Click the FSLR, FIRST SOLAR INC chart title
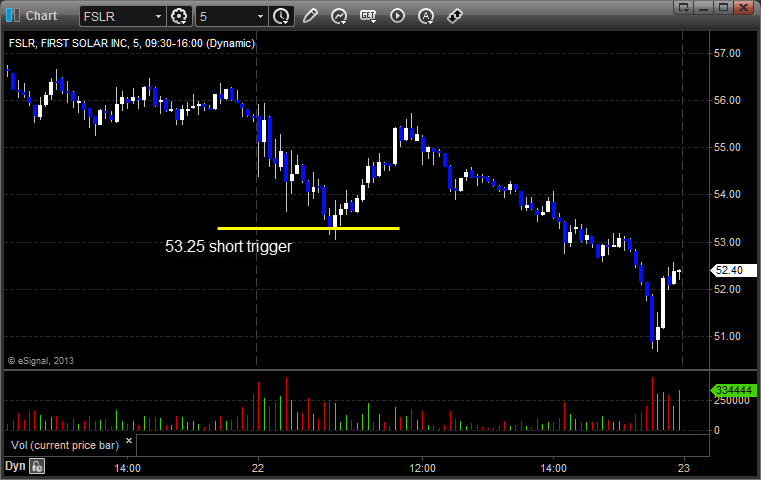This screenshot has width=761, height=480. [x=132, y=43]
